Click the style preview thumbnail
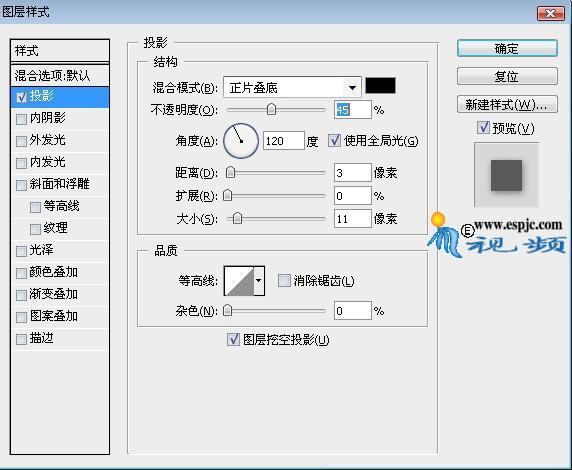572x470 pixels. tap(506, 175)
